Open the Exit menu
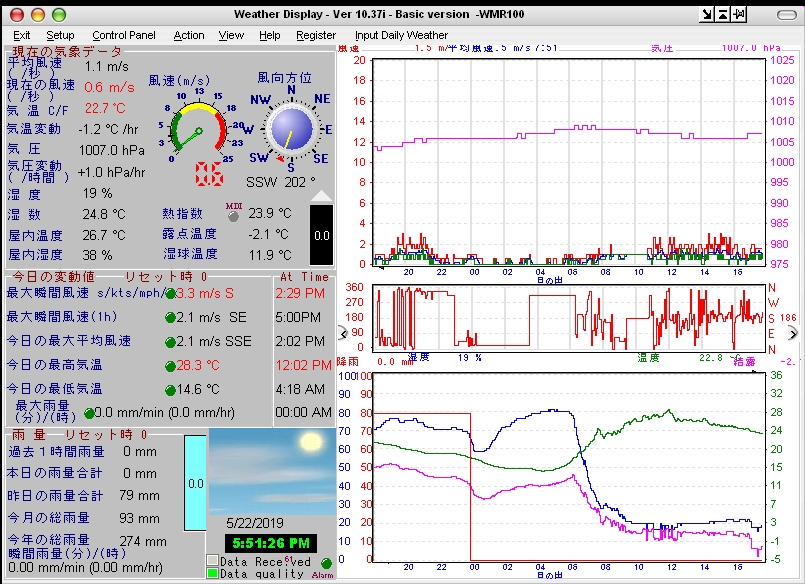Viewport: 805px width, 584px height. [22, 35]
